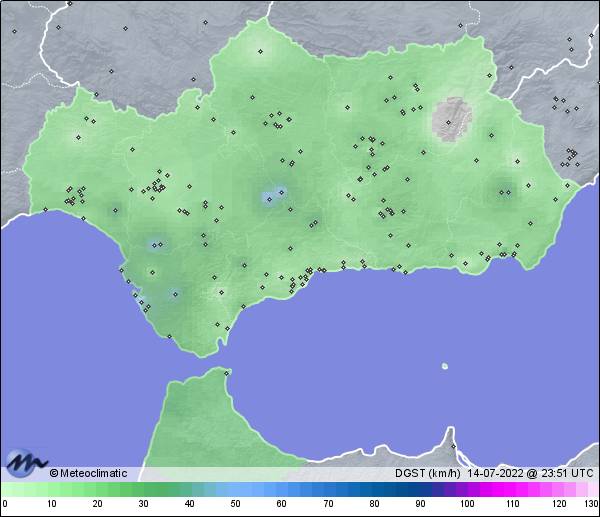Click the 30 value on the legend scale

click(143, 504)
